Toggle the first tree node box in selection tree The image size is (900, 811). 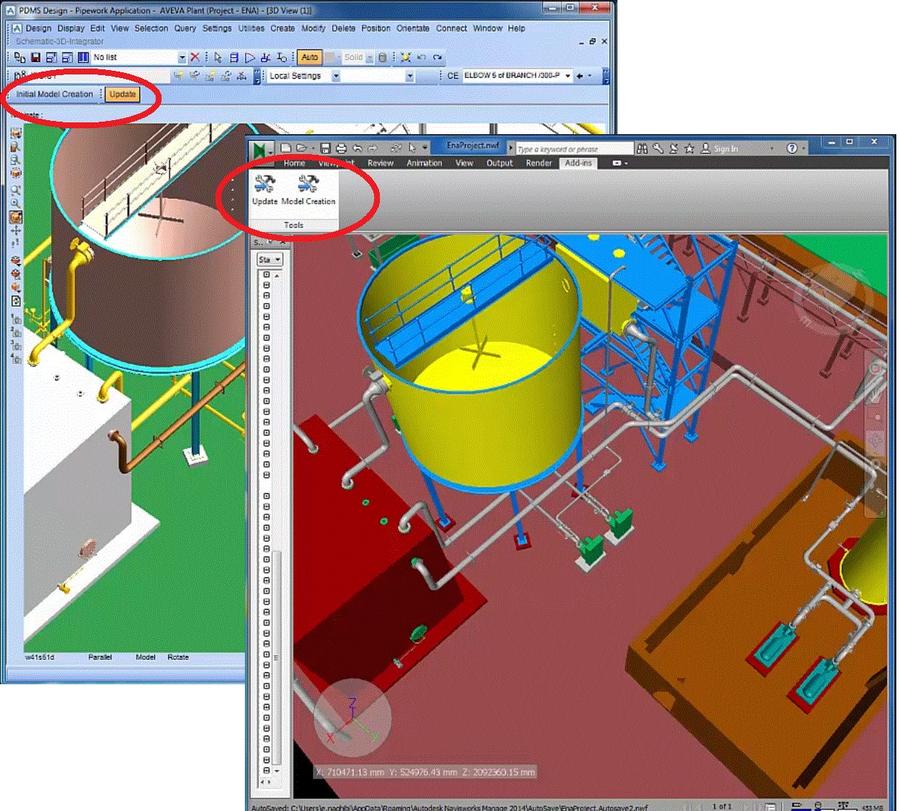click(266, 274)
